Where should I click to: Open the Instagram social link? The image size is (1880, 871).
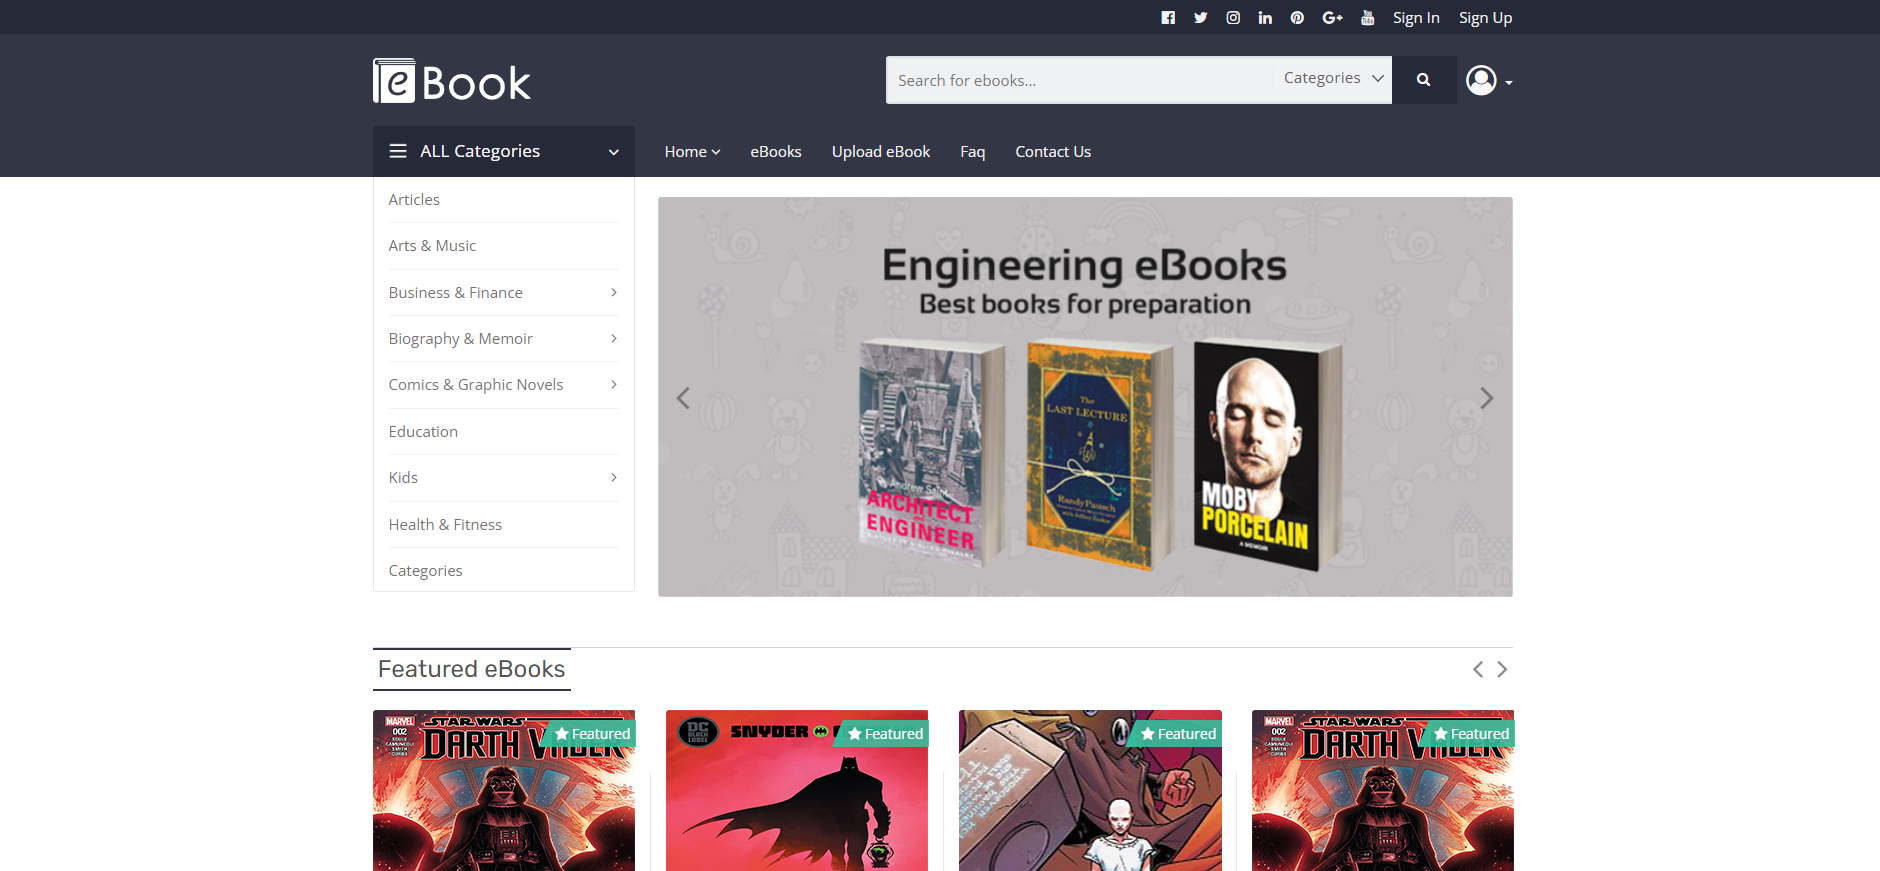click(x=1233, y=18)
